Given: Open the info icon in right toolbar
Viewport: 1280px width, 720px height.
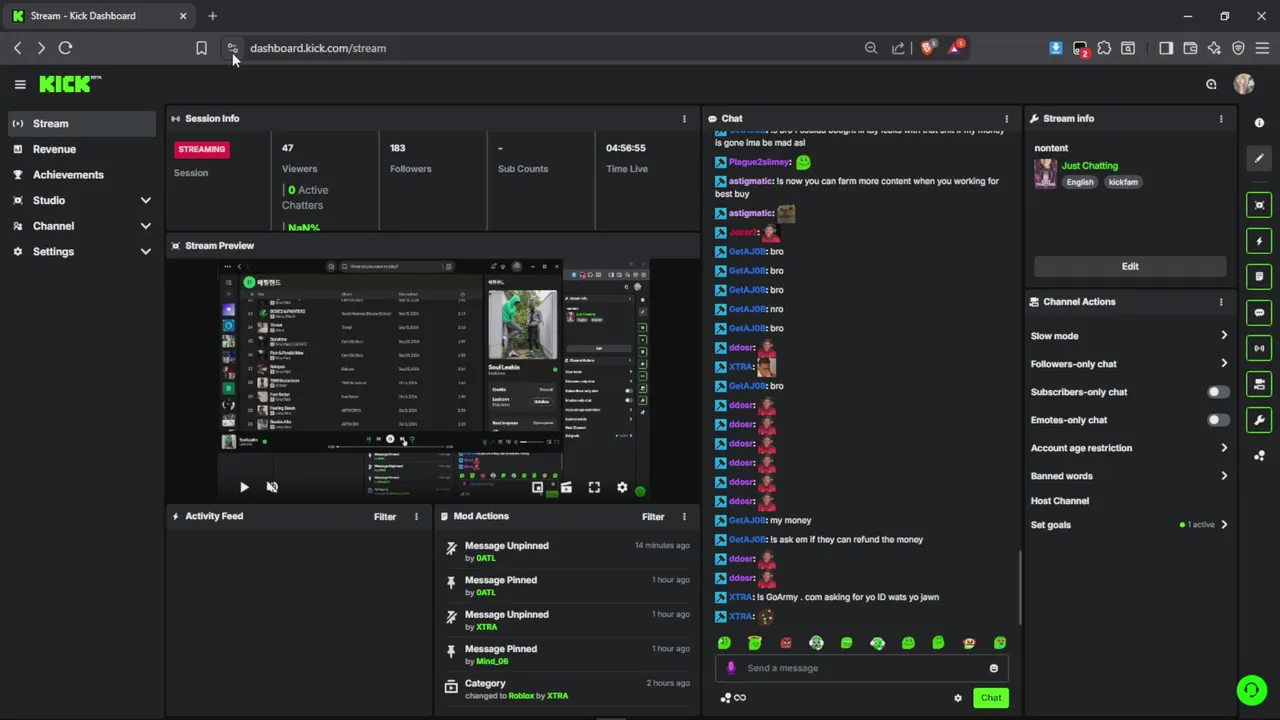Looking at the screenshot, I should click(x=1259, y=122).
